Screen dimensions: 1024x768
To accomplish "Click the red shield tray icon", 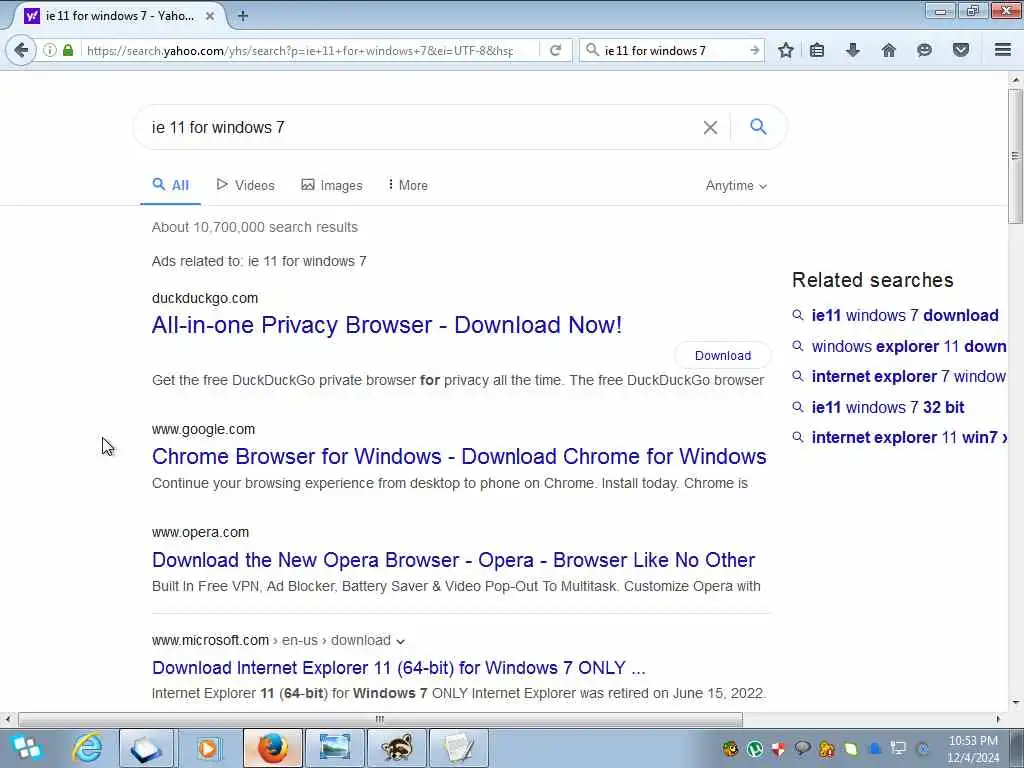I will coord(778,749).
